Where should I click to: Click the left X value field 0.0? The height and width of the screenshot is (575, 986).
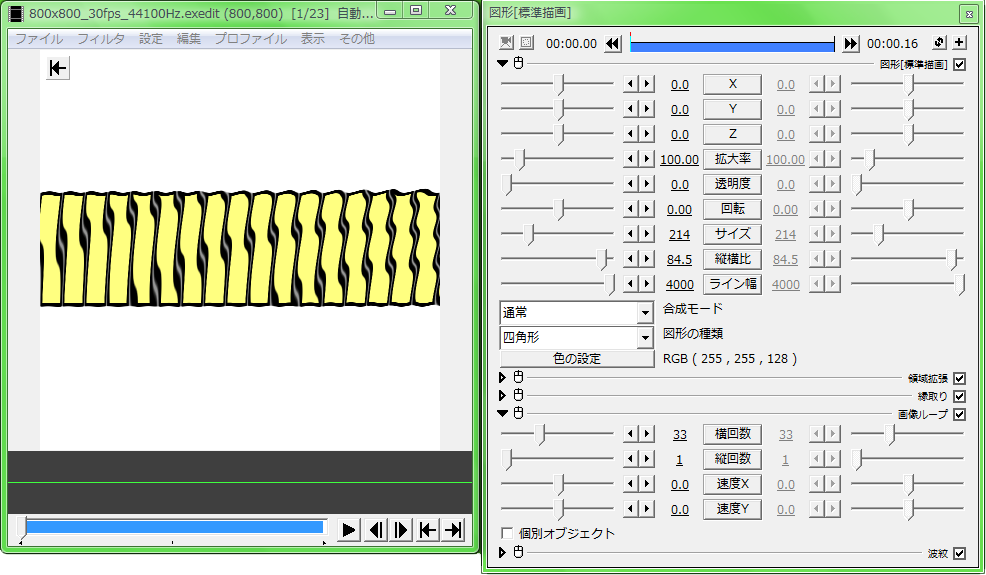click(x=680, y=84)
